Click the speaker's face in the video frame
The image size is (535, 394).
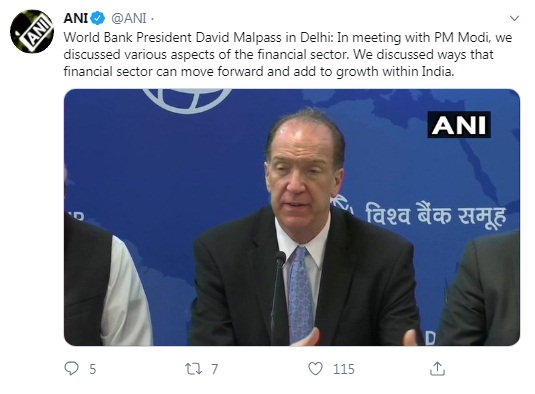[x=301, y=179]
